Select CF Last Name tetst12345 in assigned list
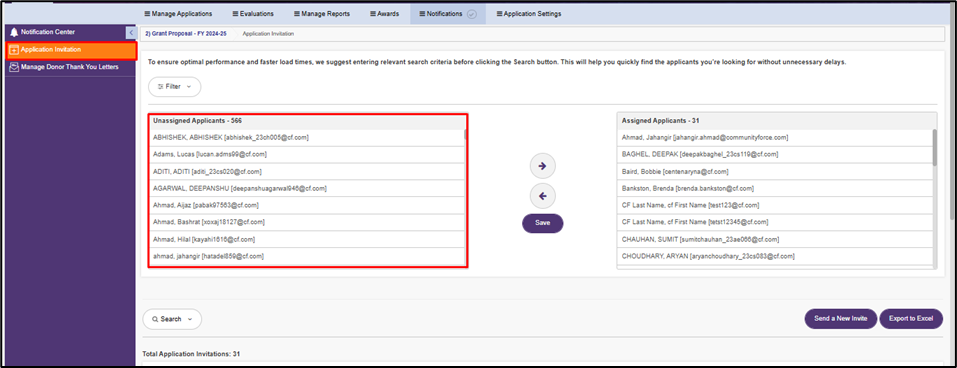 (775, 222)
